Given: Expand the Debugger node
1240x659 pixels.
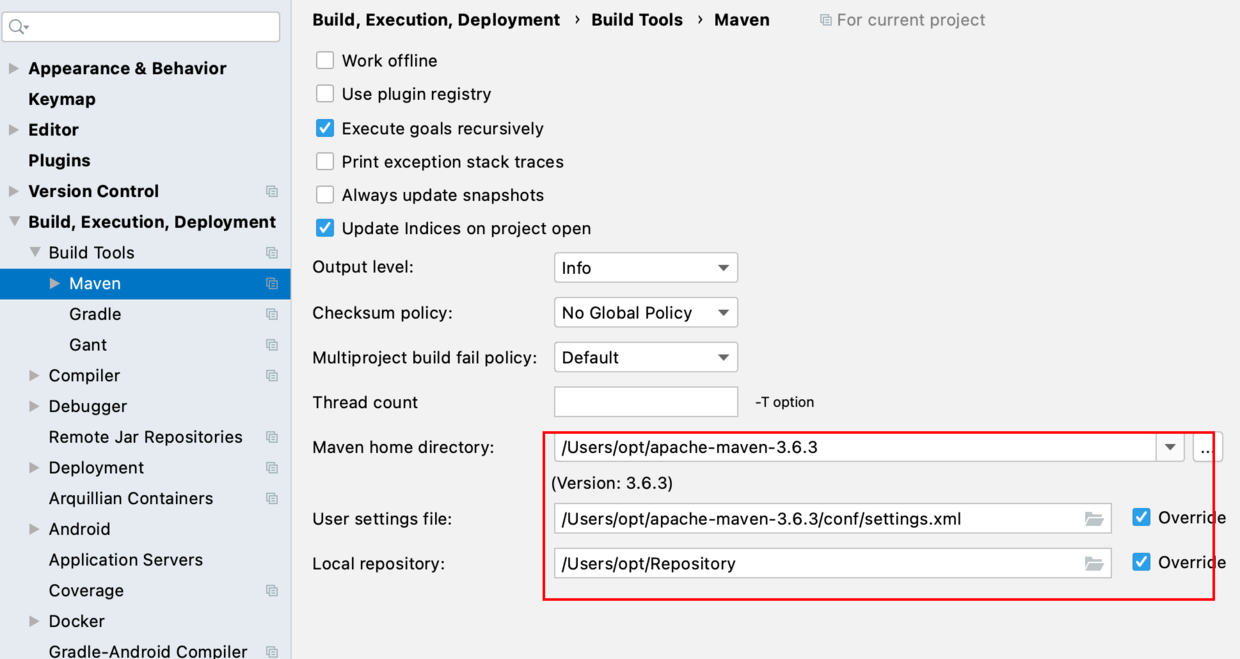Looking at the screenshot, I should 35,407.
